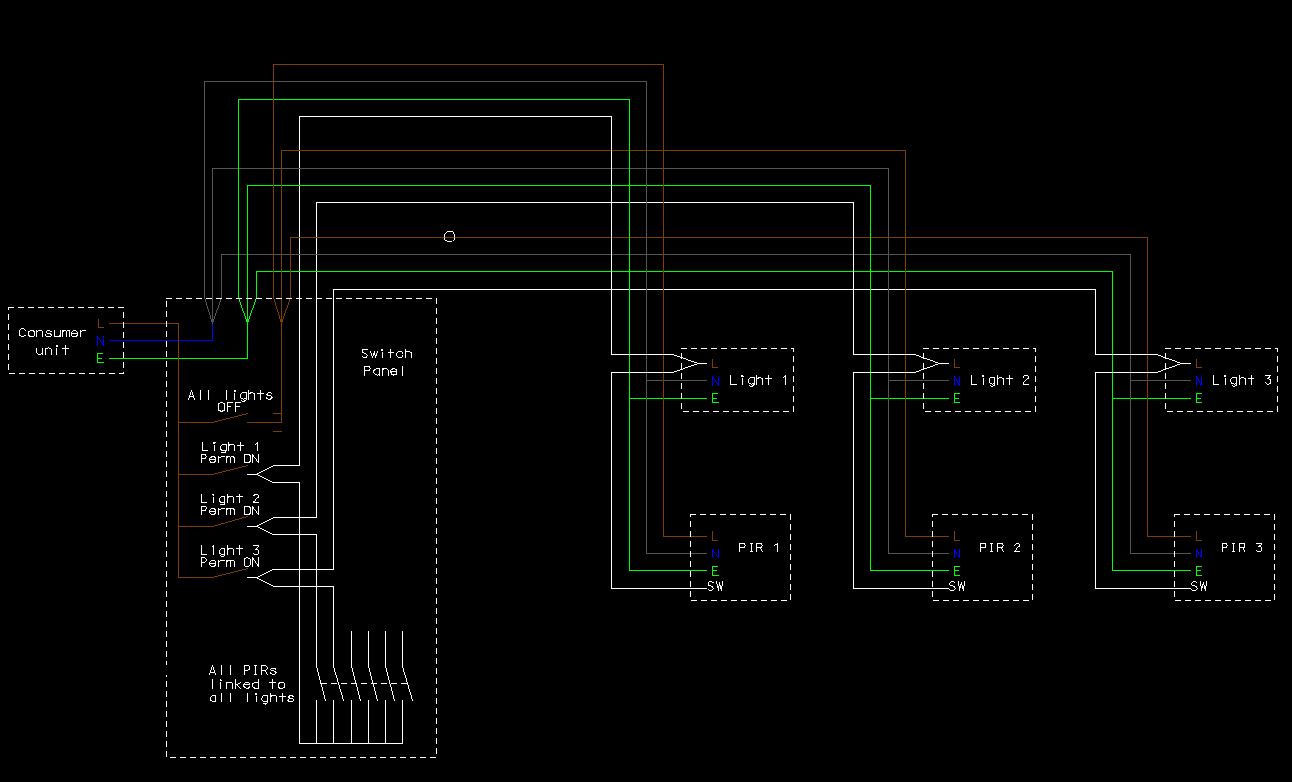Select the small circle on brown wire
1292x782 pixels.
(x=449, y=237)
